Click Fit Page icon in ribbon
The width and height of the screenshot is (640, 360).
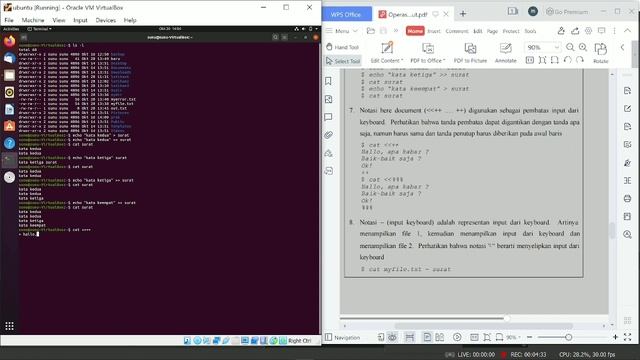(542, 60)
